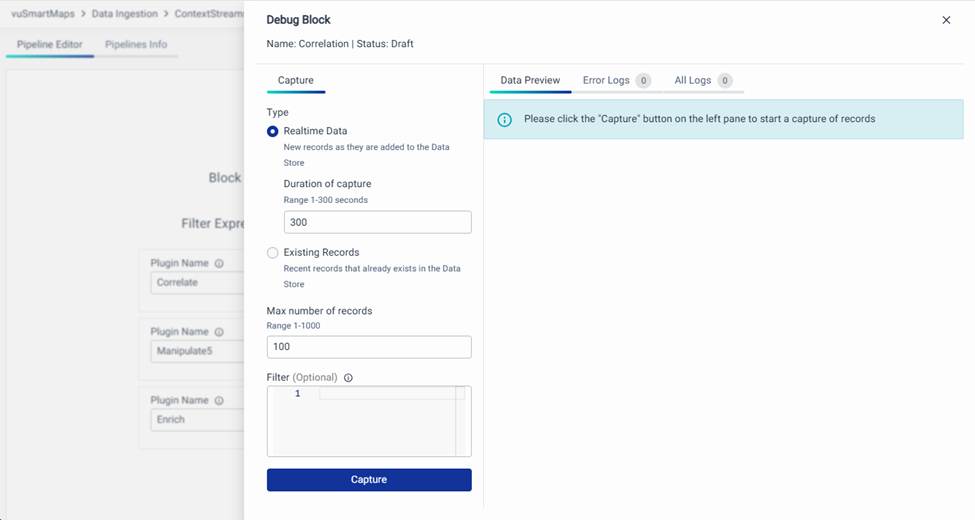Open the Capture tab

click(x=296, y=80)
